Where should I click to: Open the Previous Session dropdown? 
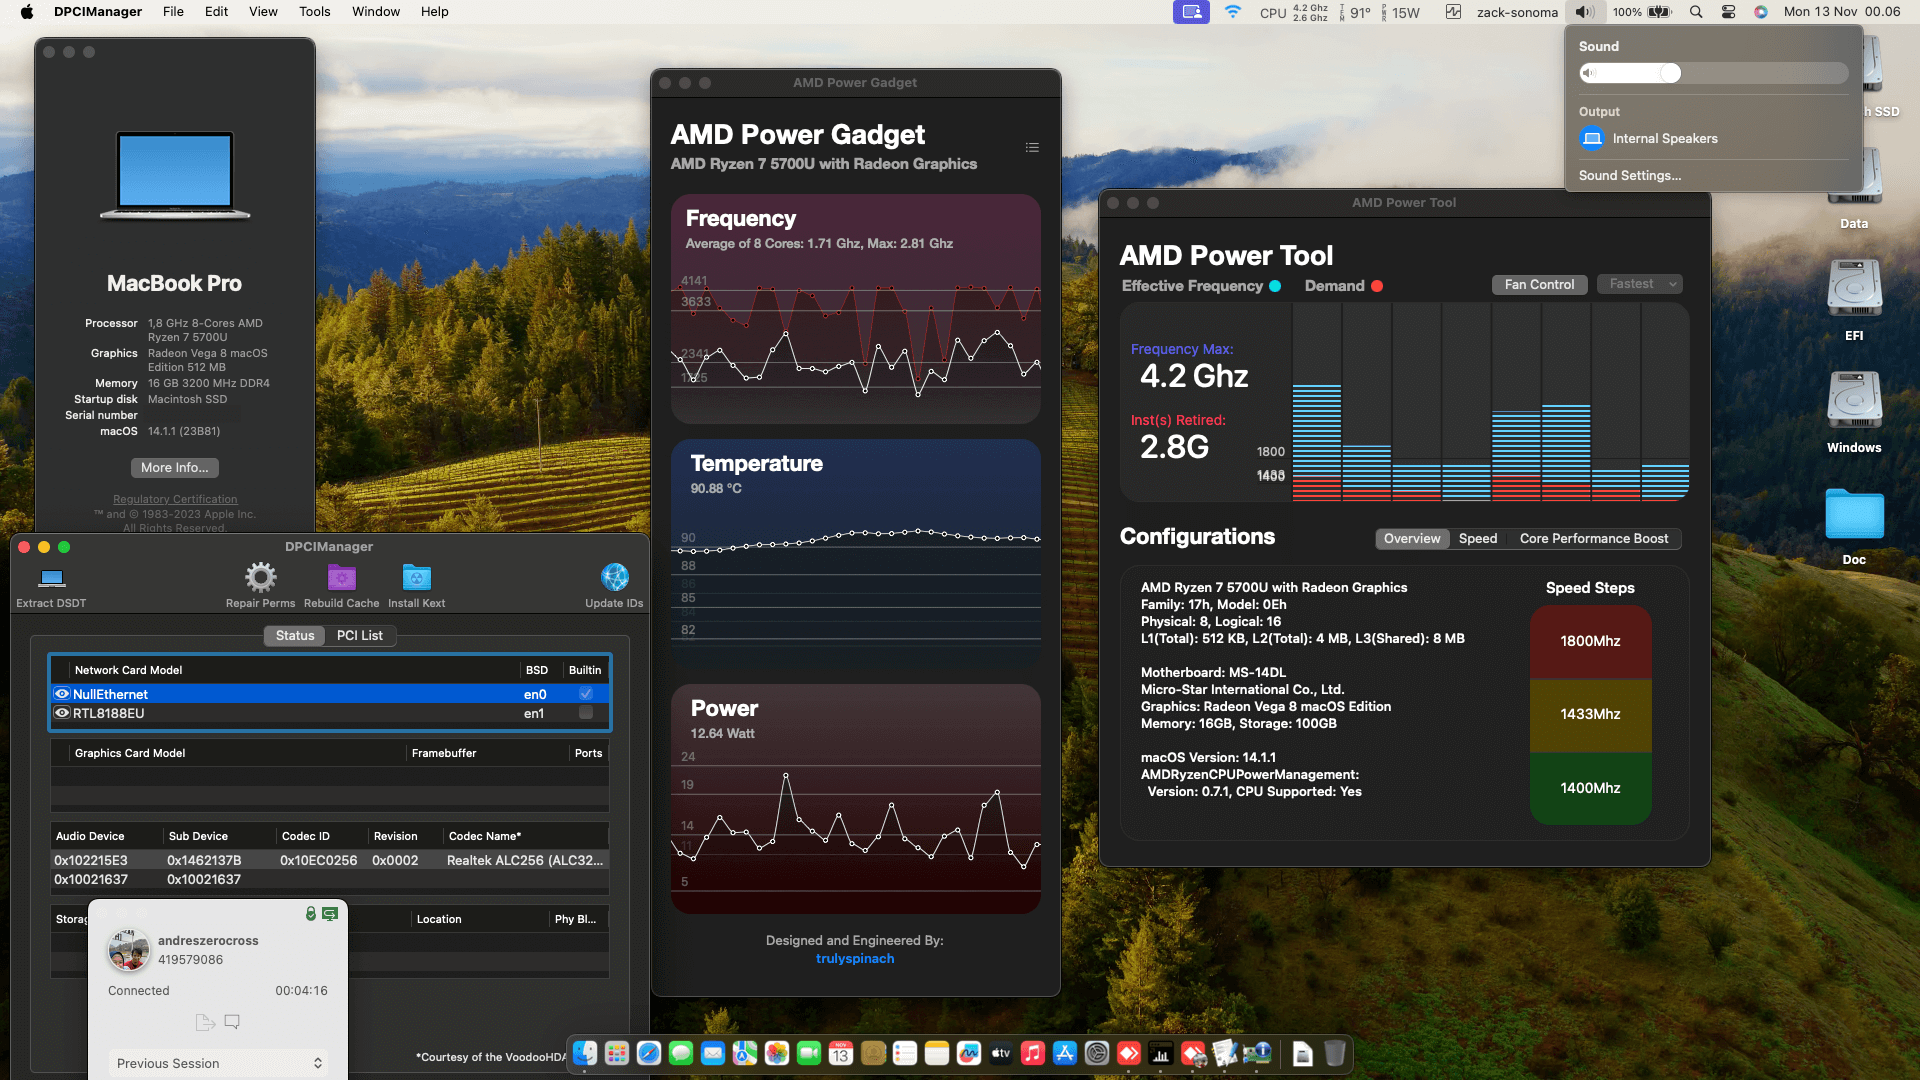point(218,1063)
